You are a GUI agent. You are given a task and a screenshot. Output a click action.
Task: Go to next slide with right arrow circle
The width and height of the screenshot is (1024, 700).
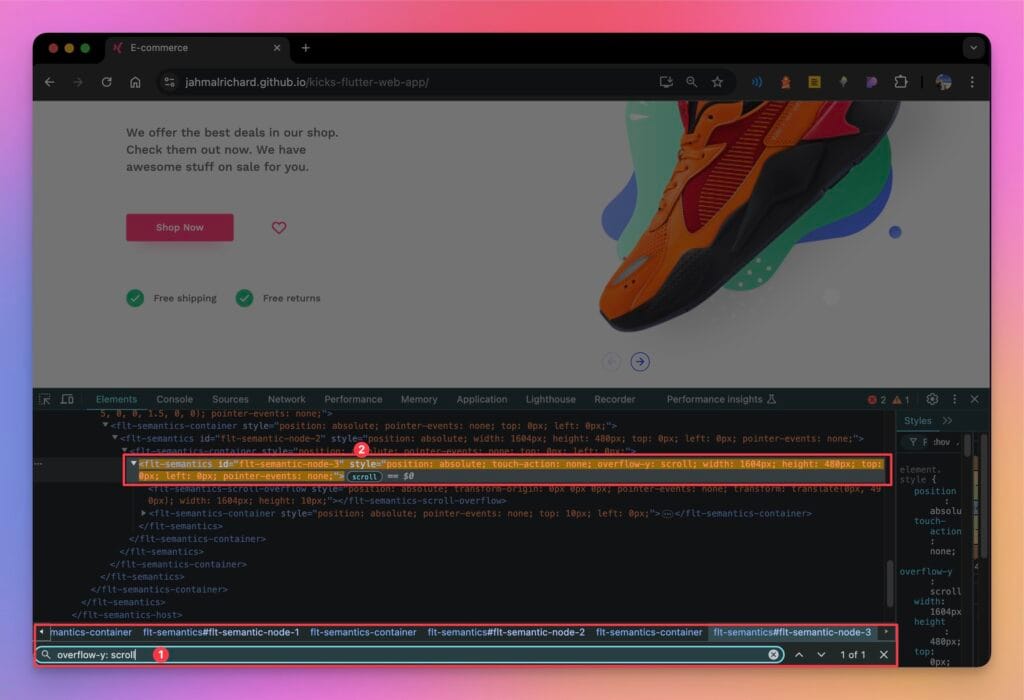[640, 361]
